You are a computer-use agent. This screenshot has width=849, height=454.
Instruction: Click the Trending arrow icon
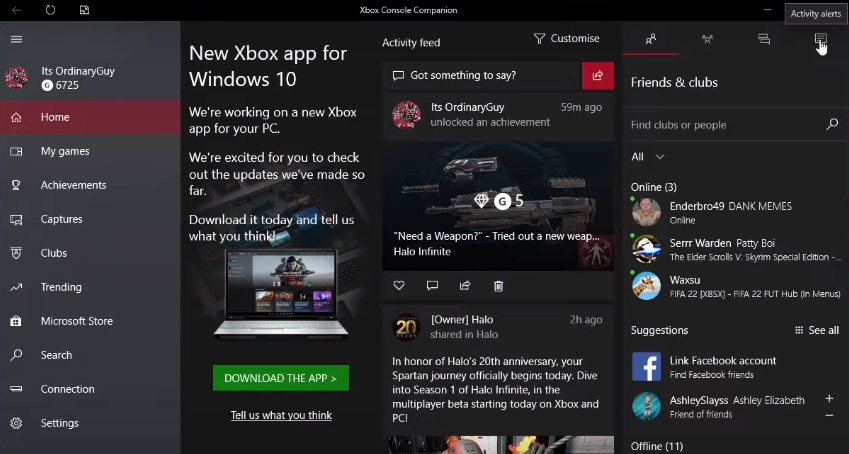click(16, 287)
